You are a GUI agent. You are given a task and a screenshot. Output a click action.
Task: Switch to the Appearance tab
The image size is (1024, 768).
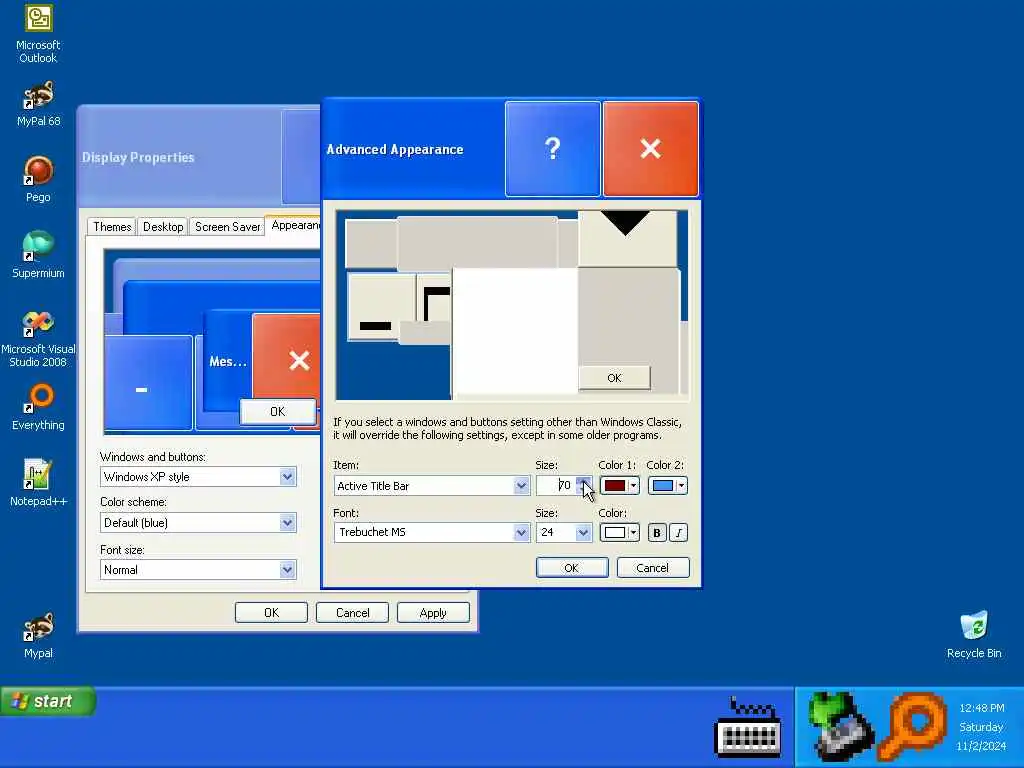[294, 225]
